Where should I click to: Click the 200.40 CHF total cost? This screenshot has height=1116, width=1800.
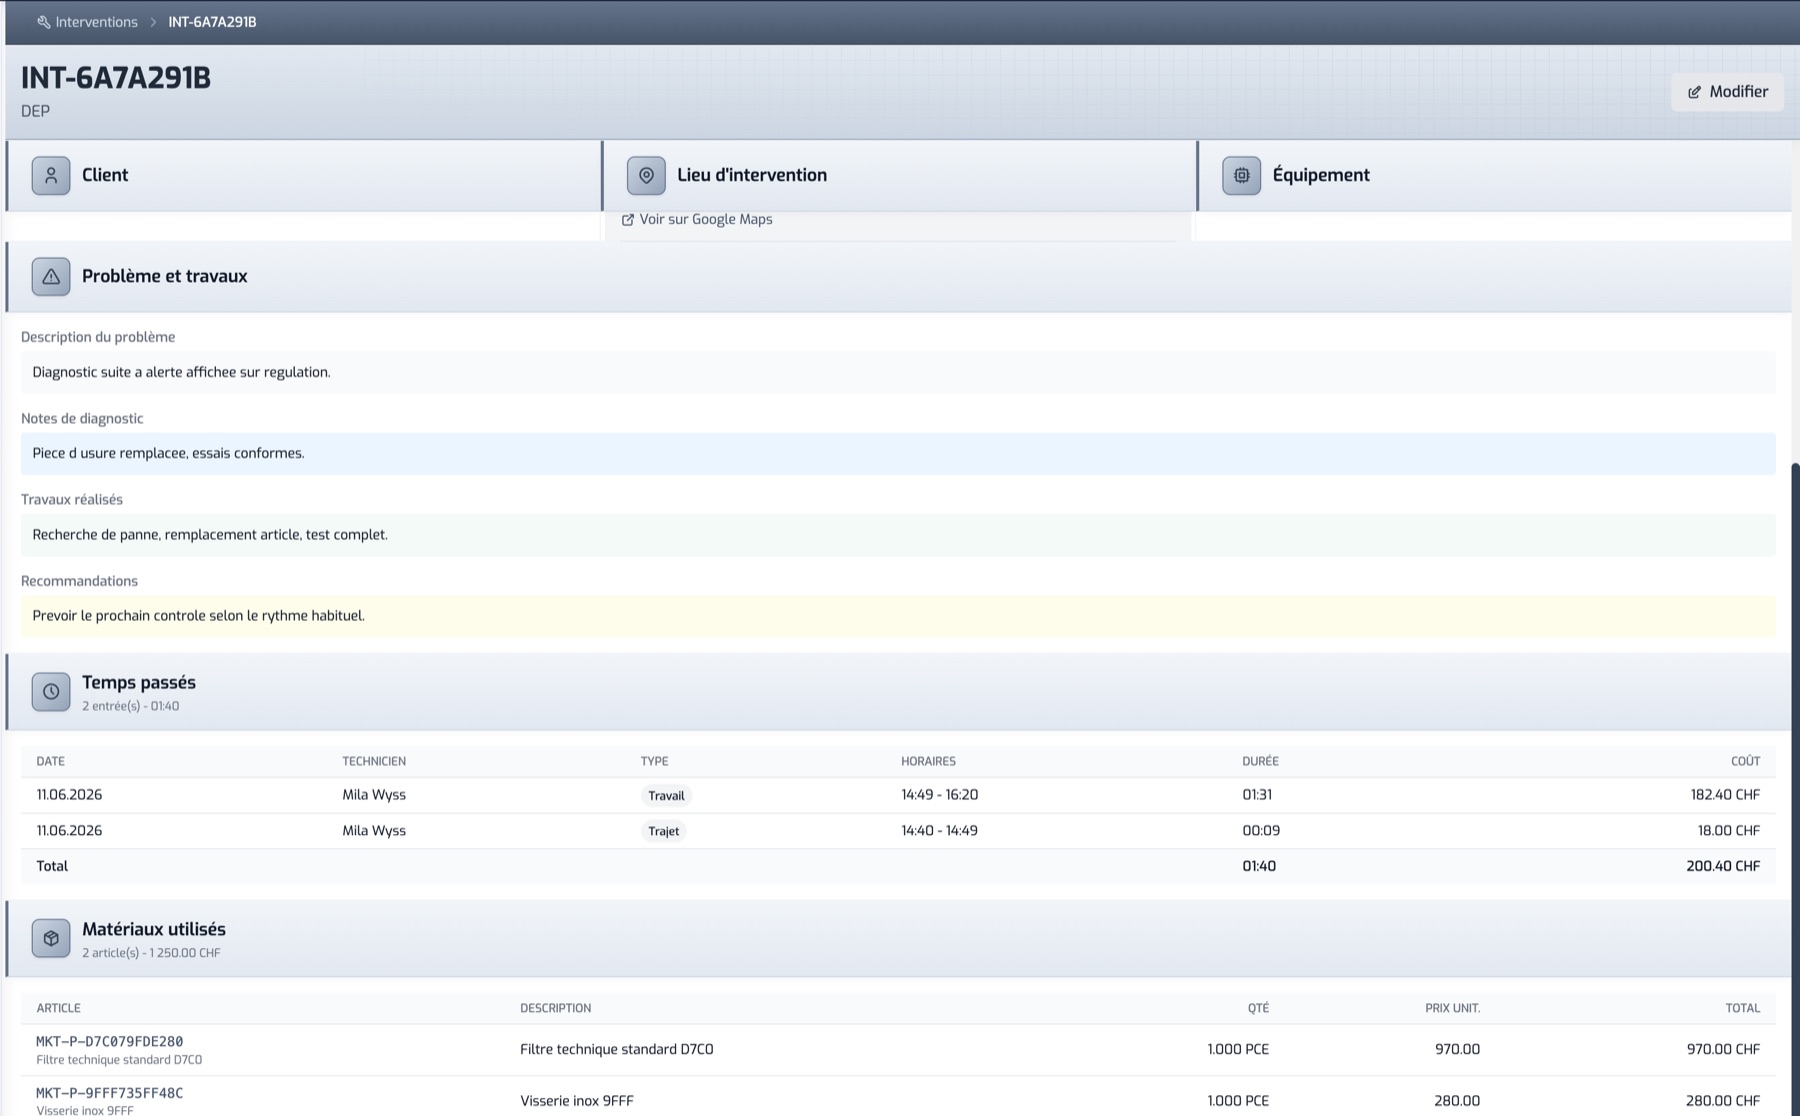[x=1723, y=866]
